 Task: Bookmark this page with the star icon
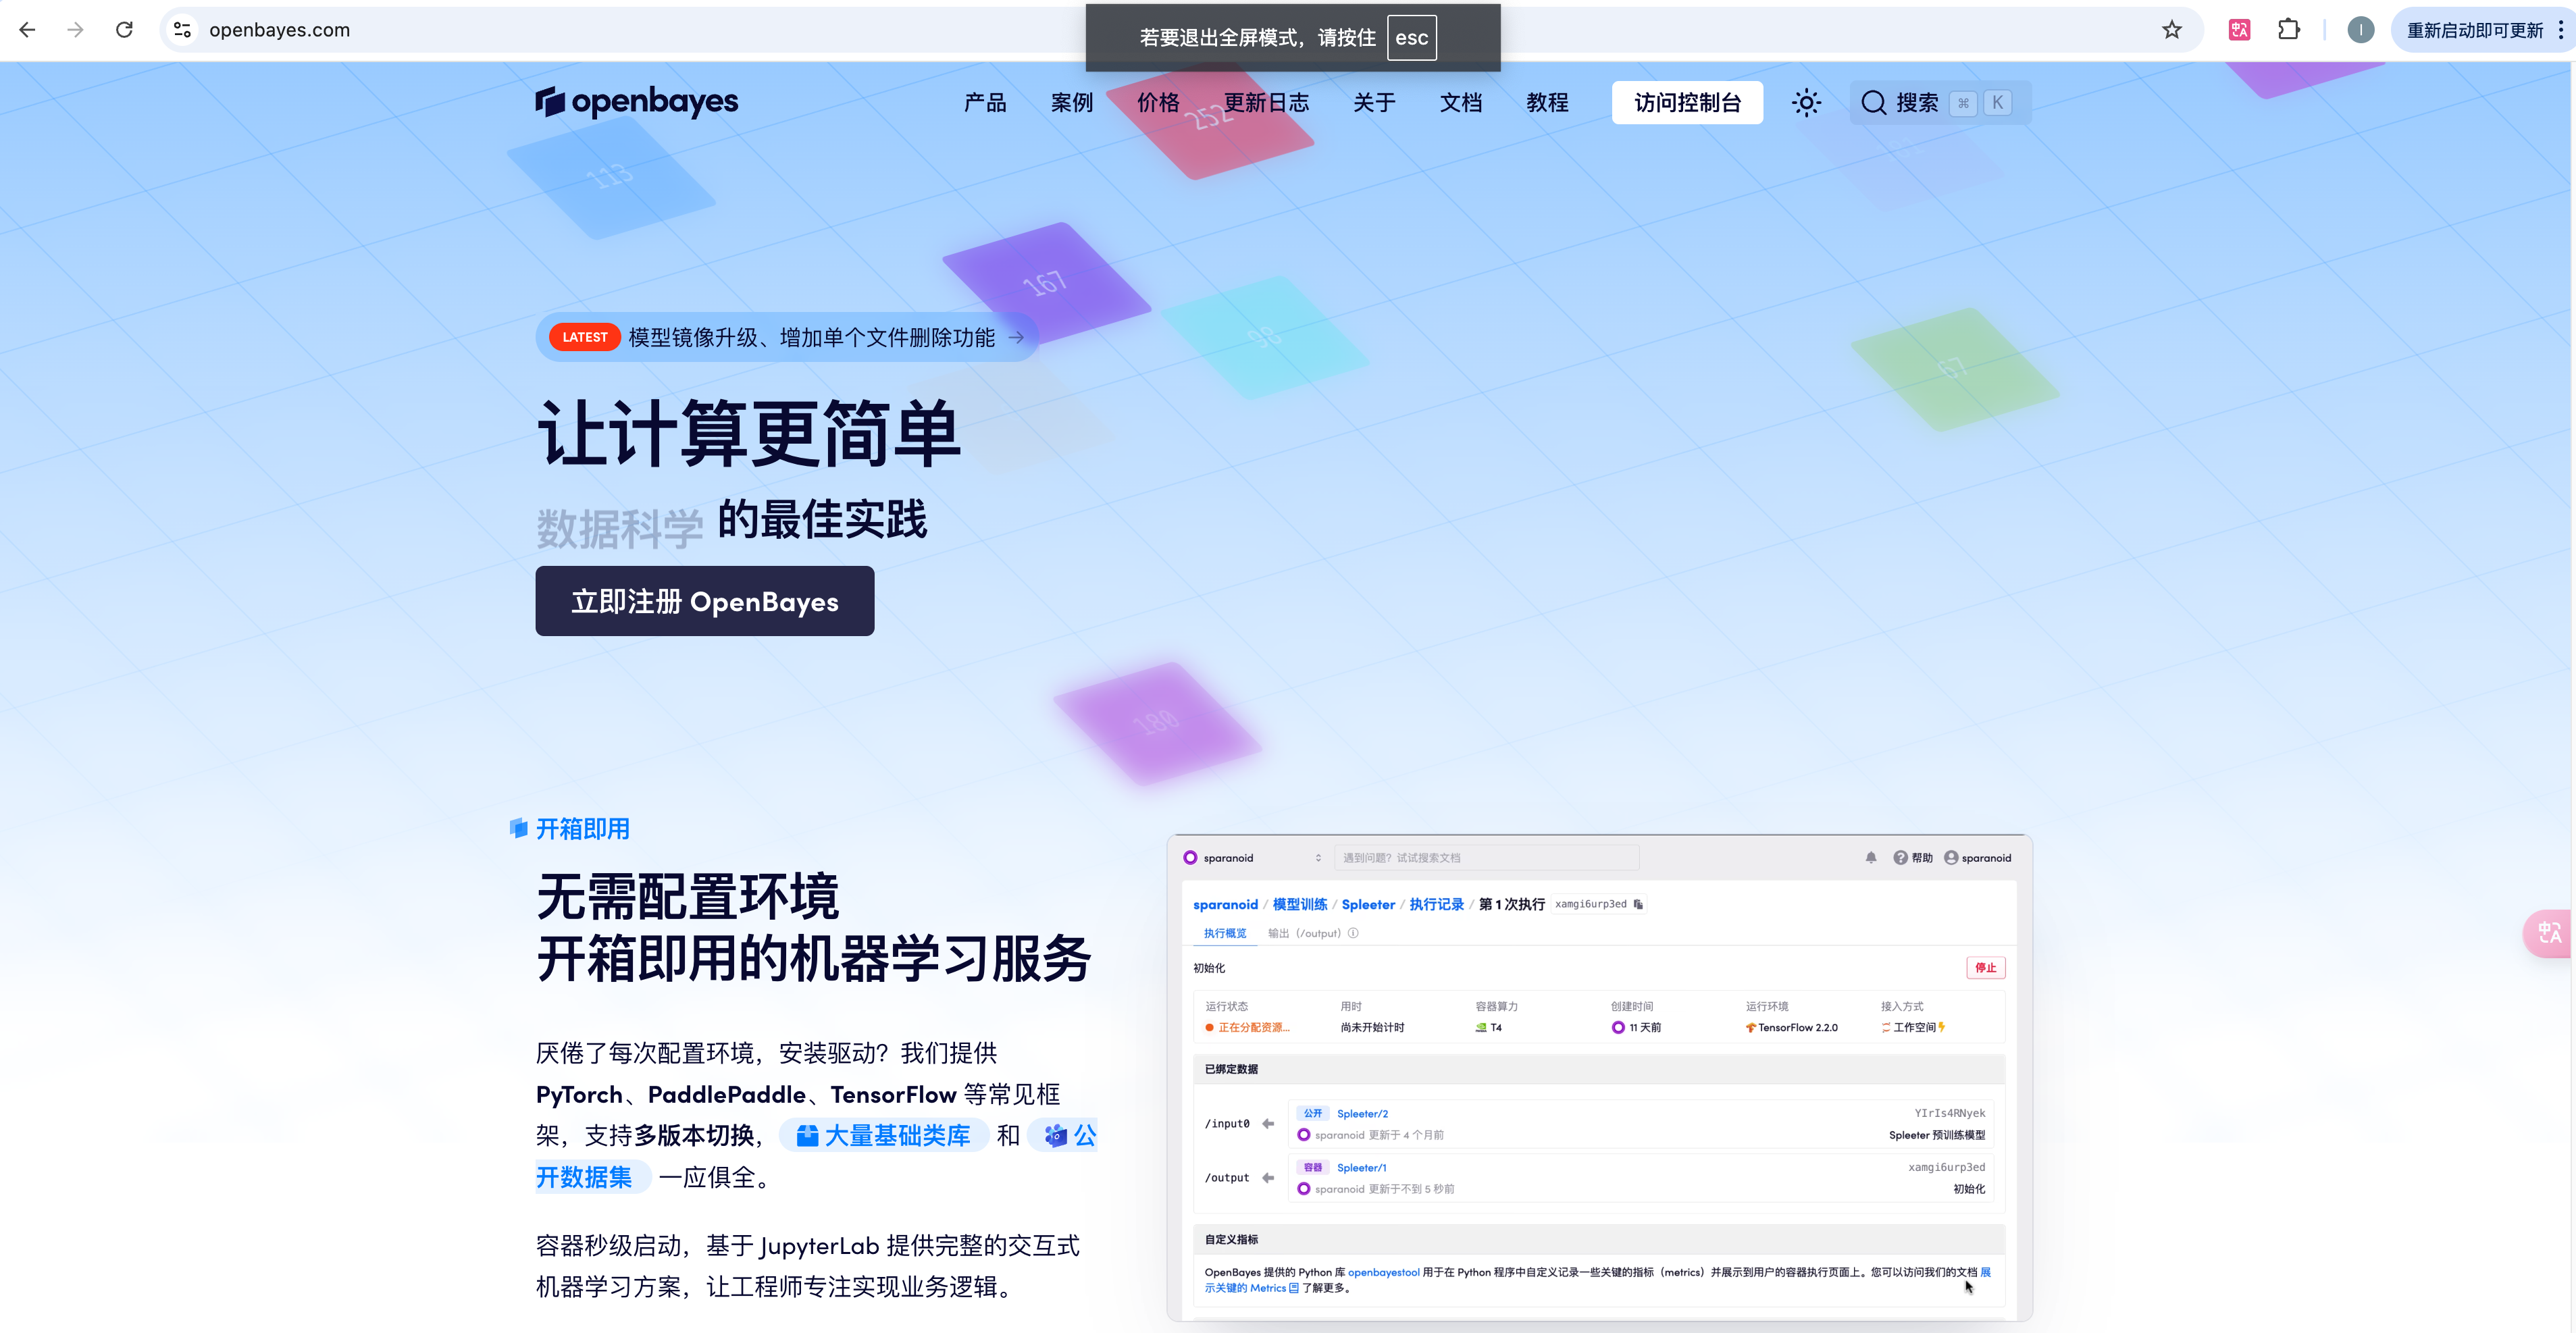[x=2171, y=30]
